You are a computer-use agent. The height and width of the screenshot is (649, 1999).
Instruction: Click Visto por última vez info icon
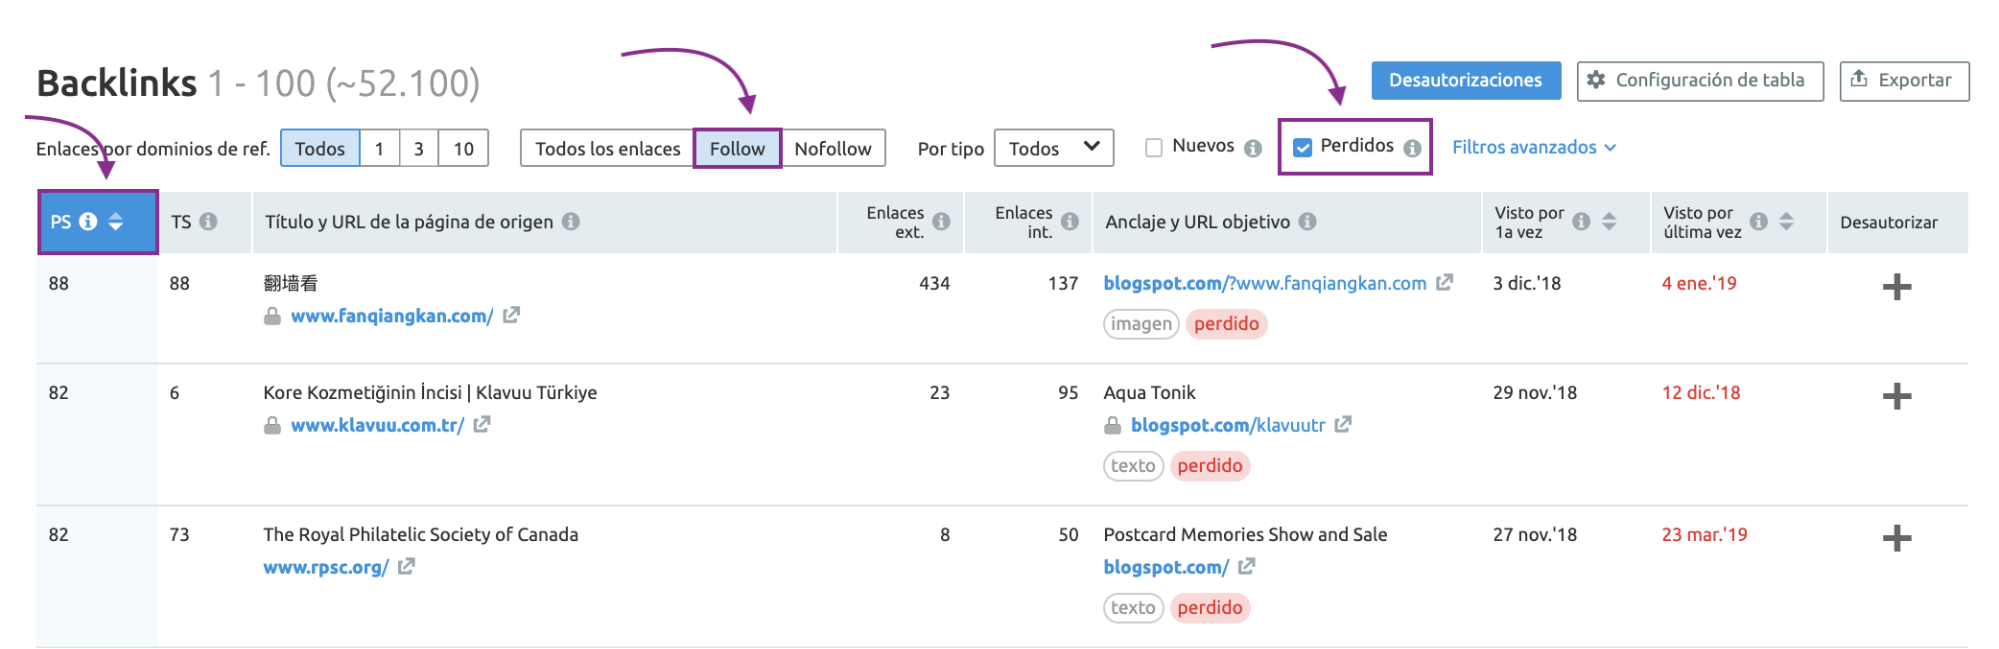click(1759, 221)
